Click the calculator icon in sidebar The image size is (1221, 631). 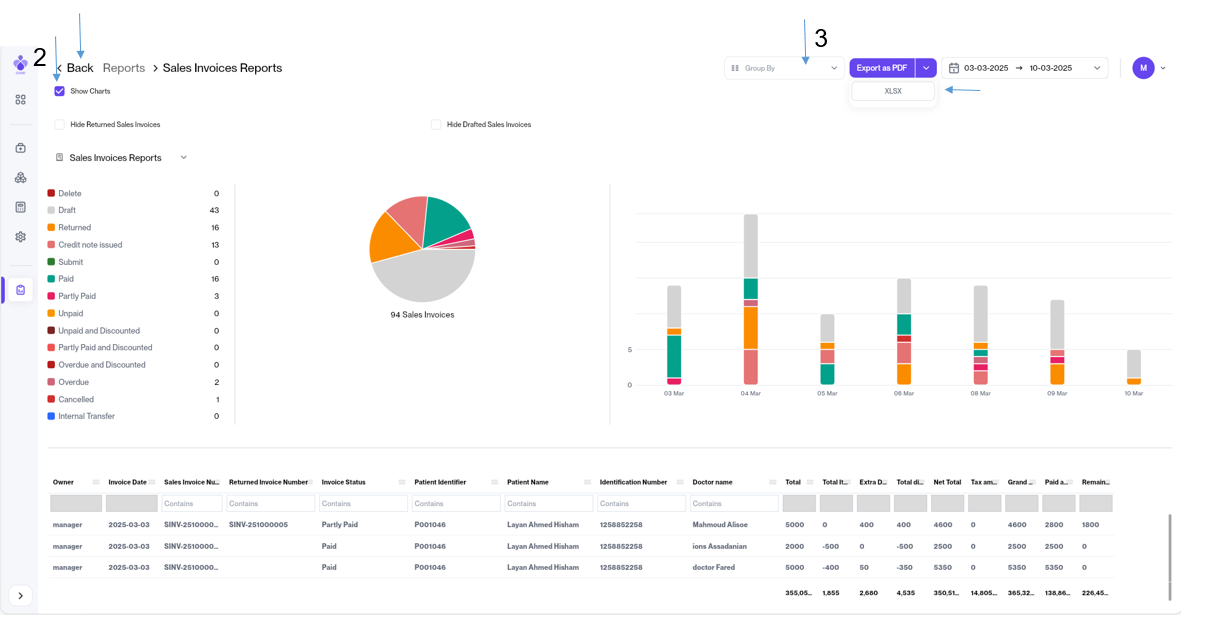20,207
